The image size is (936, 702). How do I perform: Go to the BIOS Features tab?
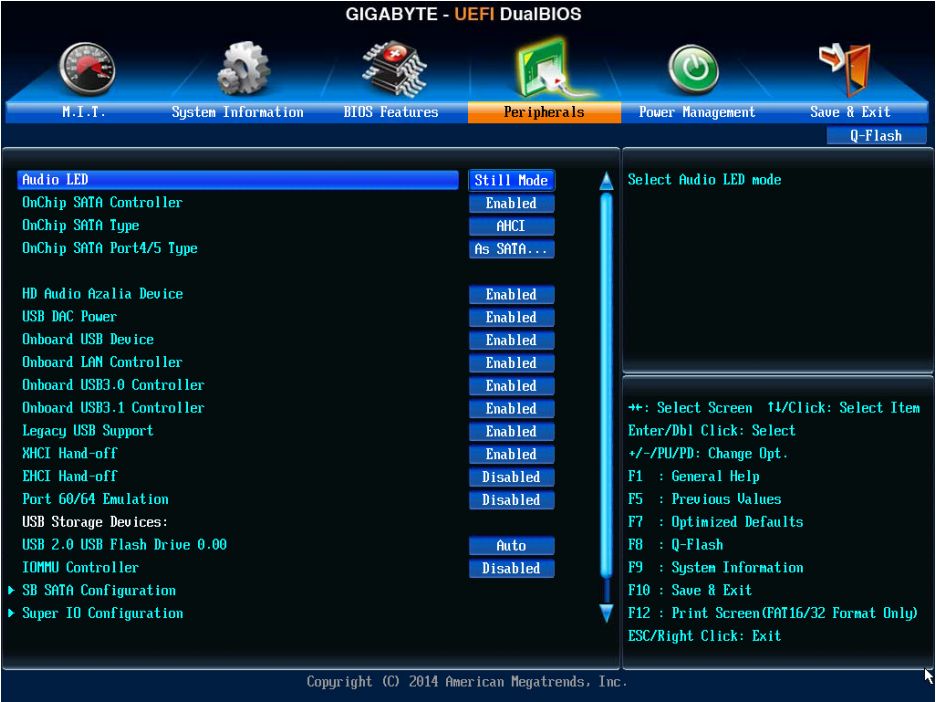391,112
